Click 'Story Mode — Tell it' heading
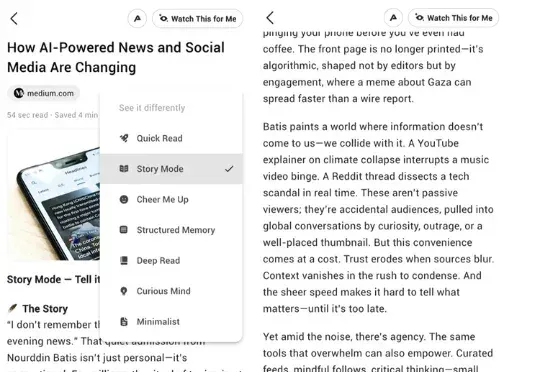540x372 pixels. (53, 279)
